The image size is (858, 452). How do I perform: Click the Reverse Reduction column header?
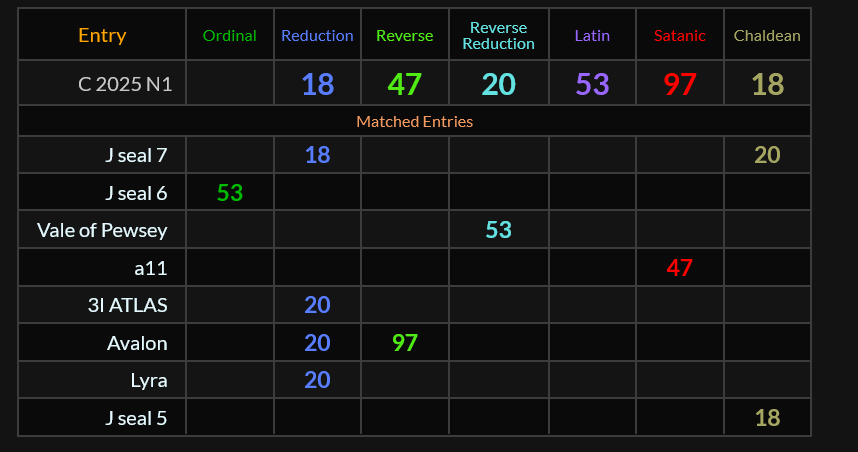point(498,36)
